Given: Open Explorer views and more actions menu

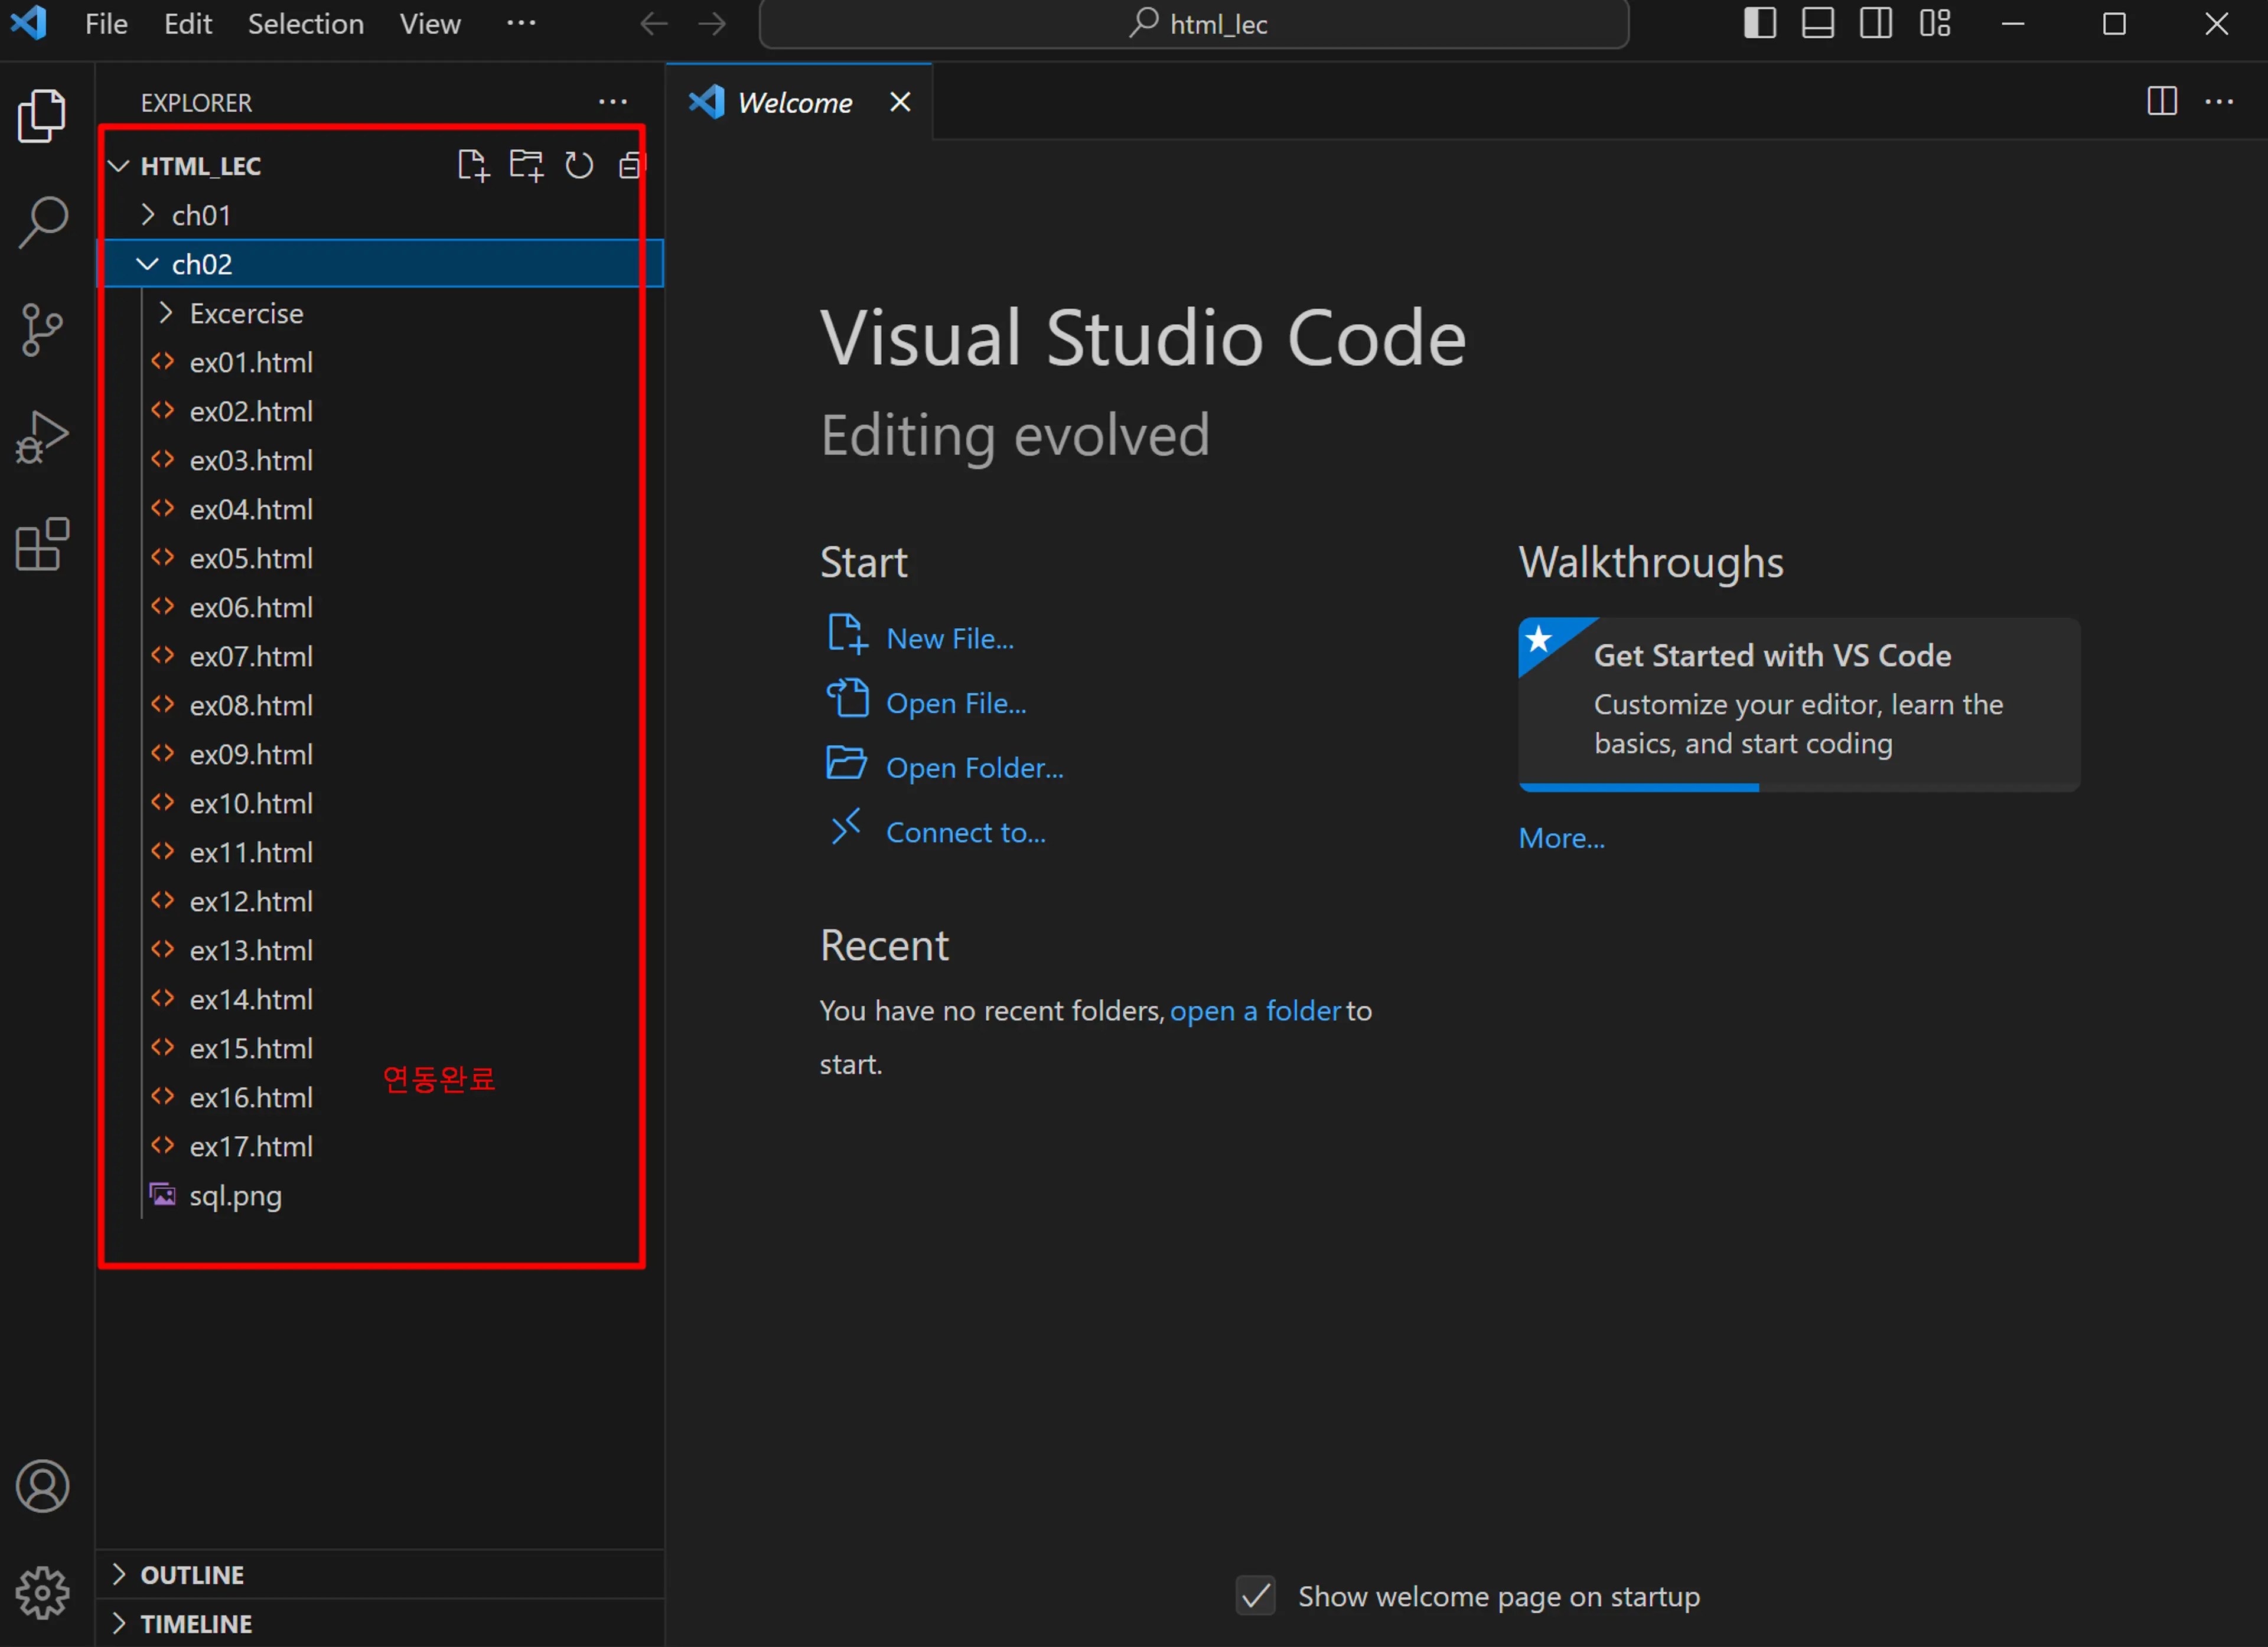Looking at the screenshot, I should [x=613, y=102].
